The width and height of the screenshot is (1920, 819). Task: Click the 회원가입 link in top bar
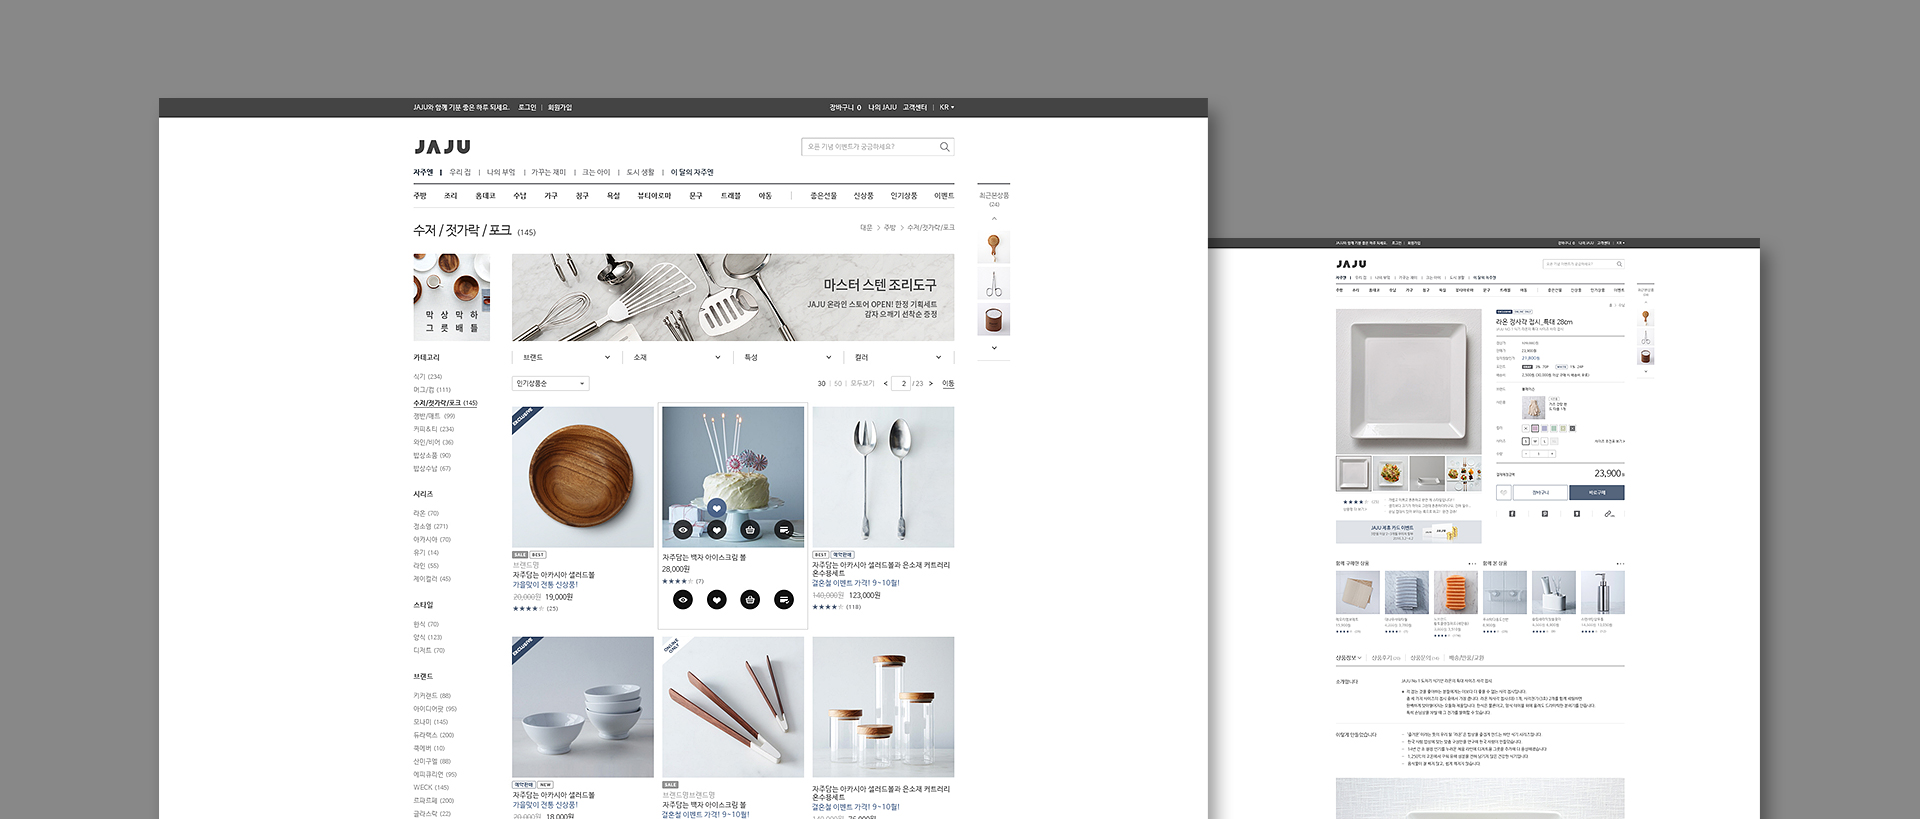(560, 107)
